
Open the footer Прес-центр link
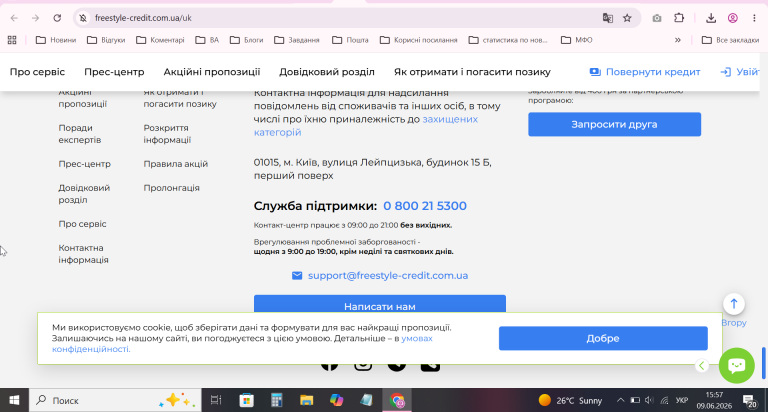click(84, 164)
